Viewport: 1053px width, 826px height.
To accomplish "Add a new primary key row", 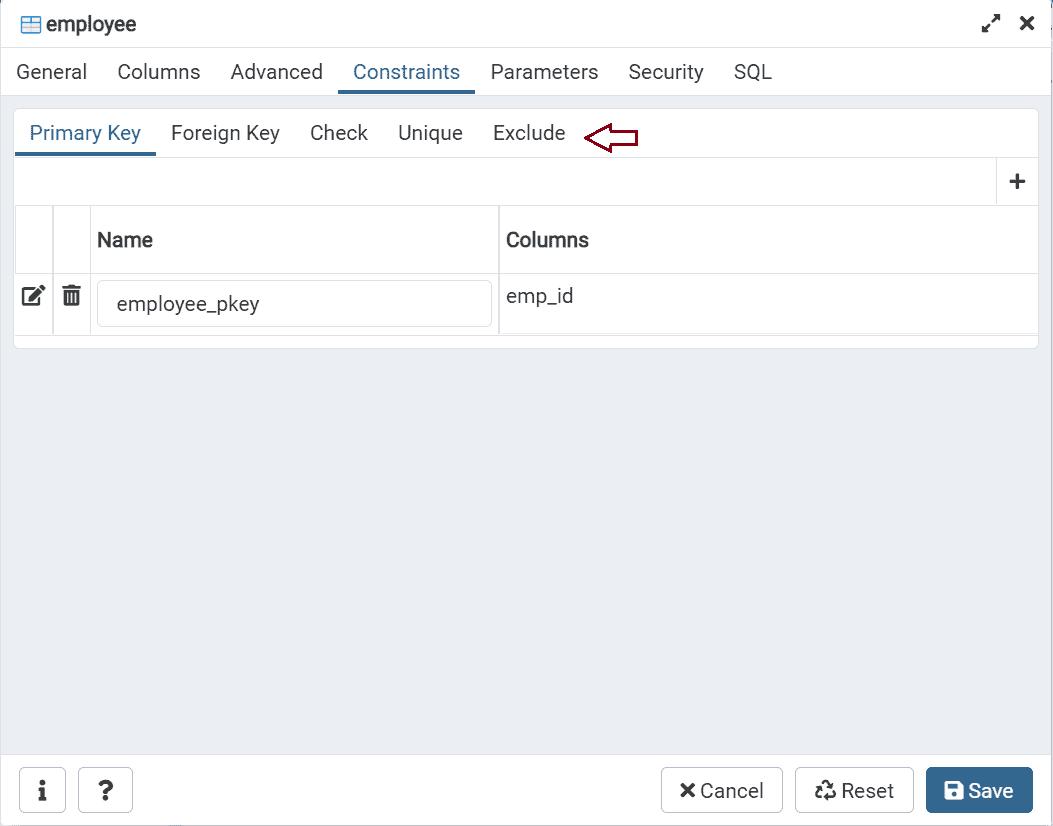I will pyautogui.click(x=1017, y=182).
